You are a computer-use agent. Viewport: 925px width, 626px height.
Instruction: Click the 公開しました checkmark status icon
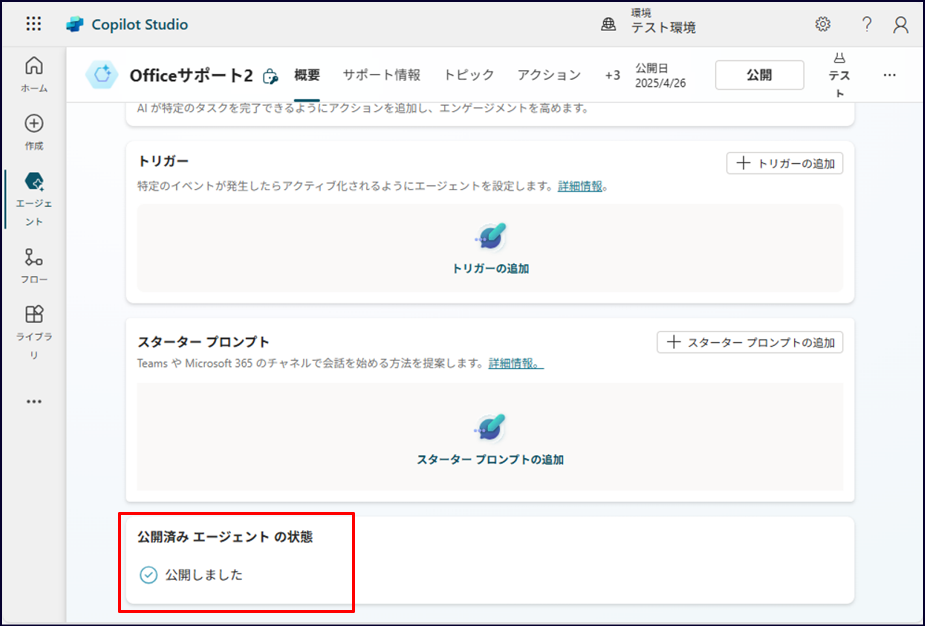point(148,575)
